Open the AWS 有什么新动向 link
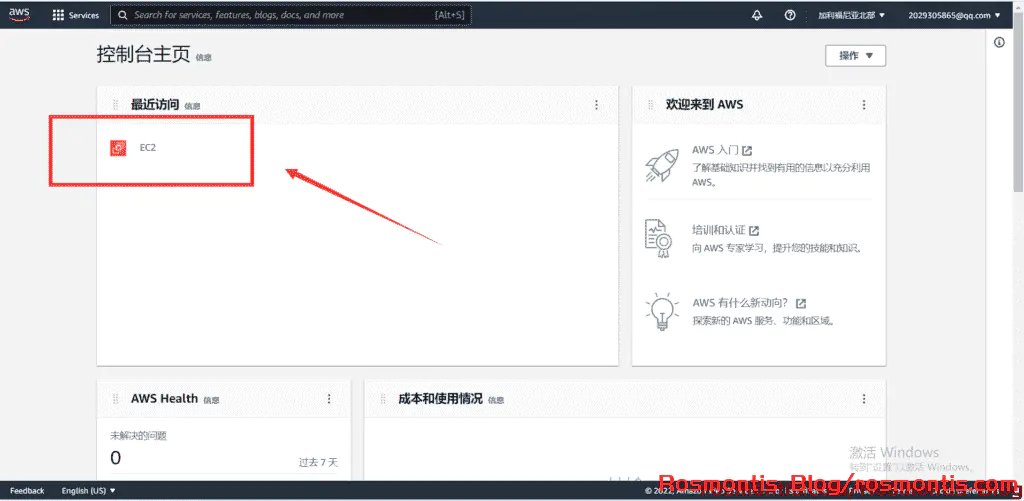The height and width of the screenshot is (501, 1024). (x=743, y=303)
